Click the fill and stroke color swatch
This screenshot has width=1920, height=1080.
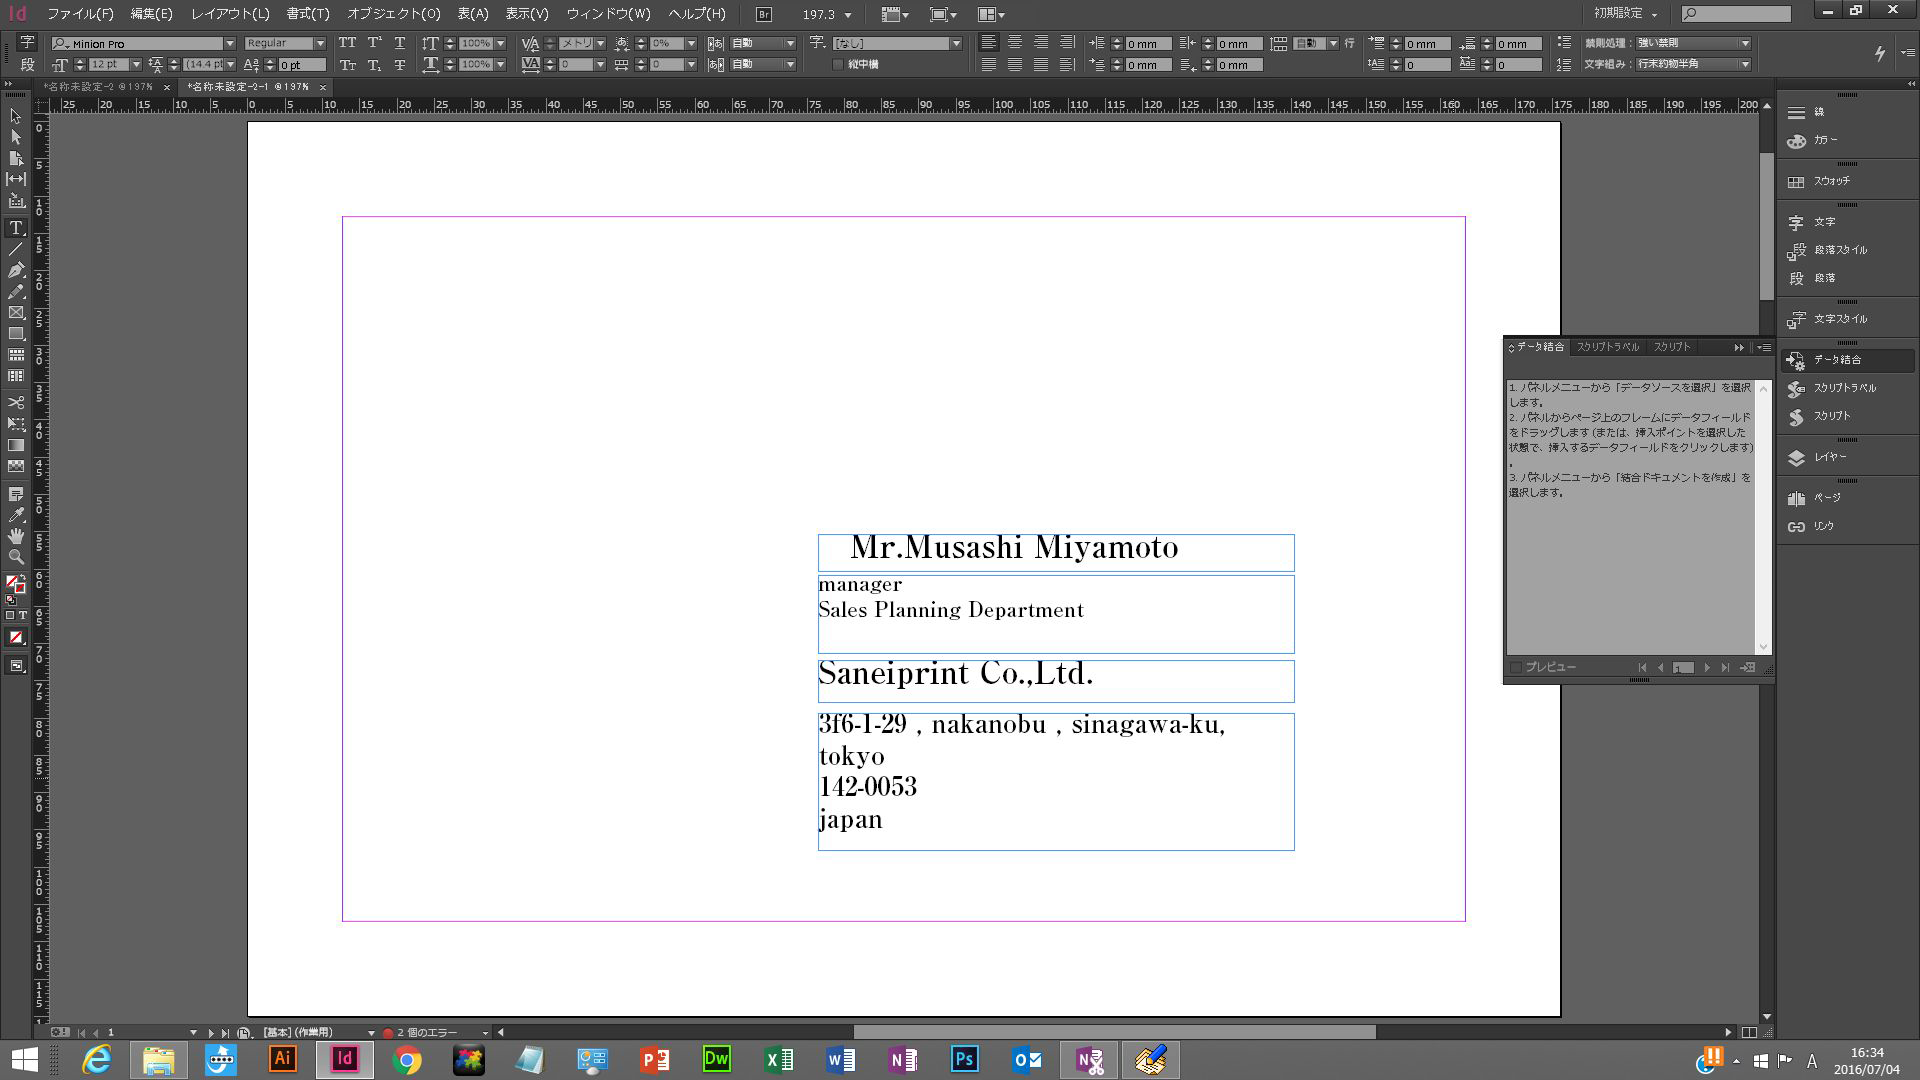15,585
